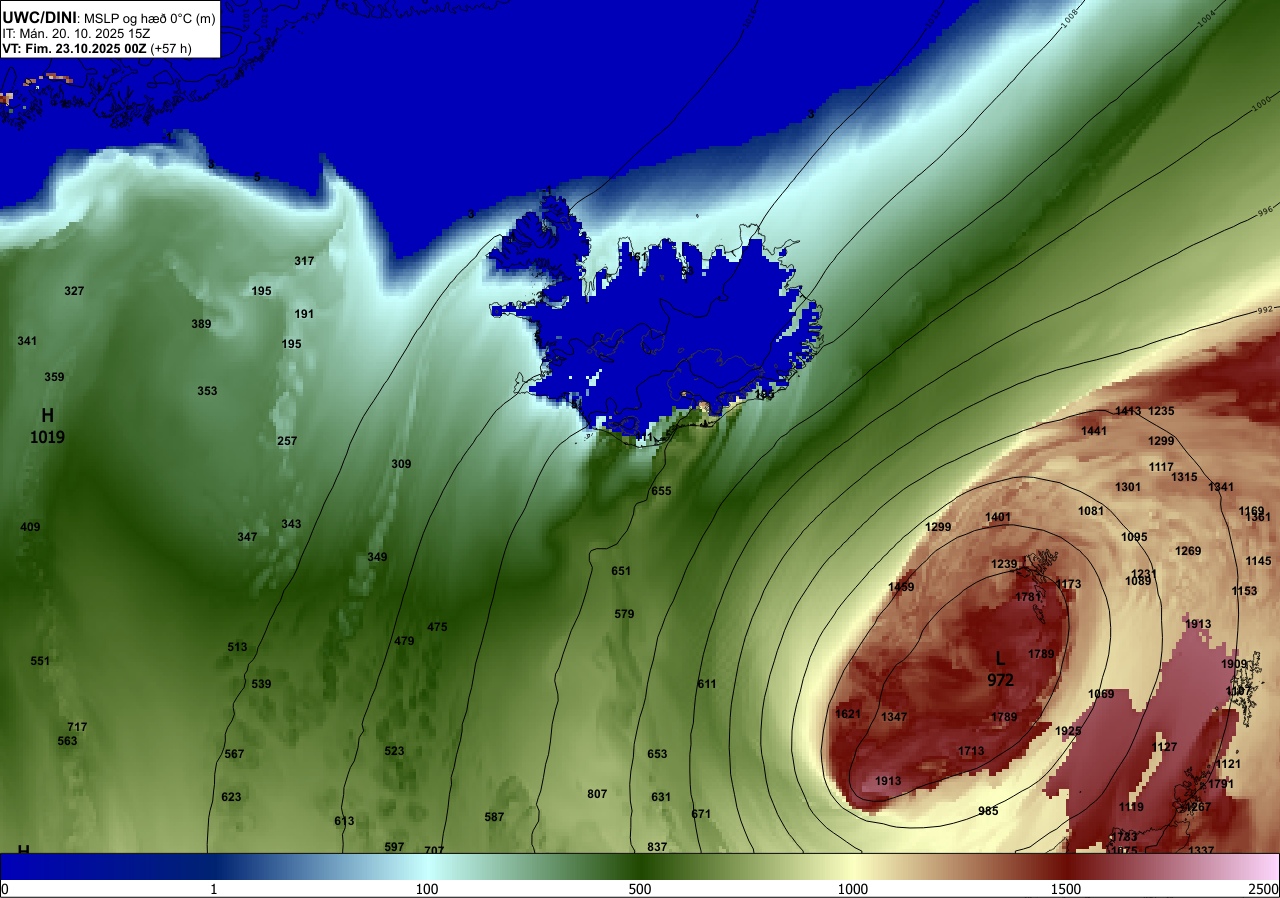The width and height of the screenshot is (1280, 898).
Task: Click the 1008 isobar contour label
Action: point(1071,18)
